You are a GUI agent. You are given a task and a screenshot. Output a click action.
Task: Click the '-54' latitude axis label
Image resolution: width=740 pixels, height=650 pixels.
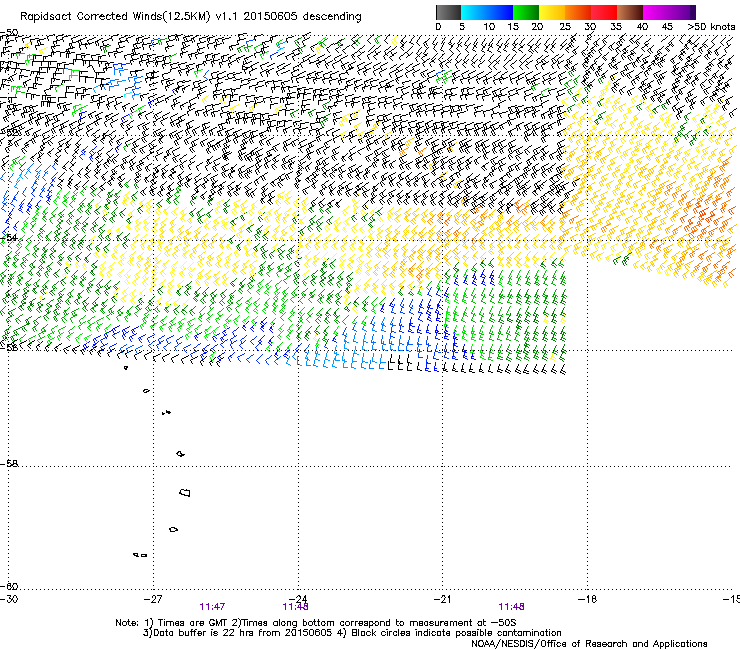pos(9,237)
